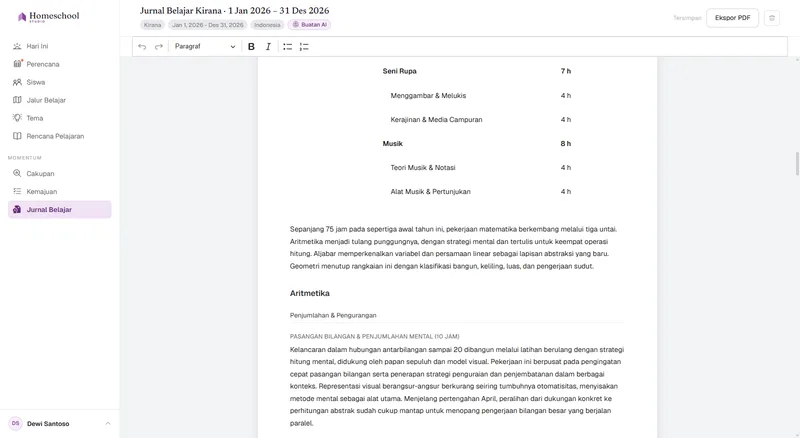This screenshot has width=800, height=438.
Task: Open Cakupan under Momentum
Action: pyautogui.click(x=59, y=174)
